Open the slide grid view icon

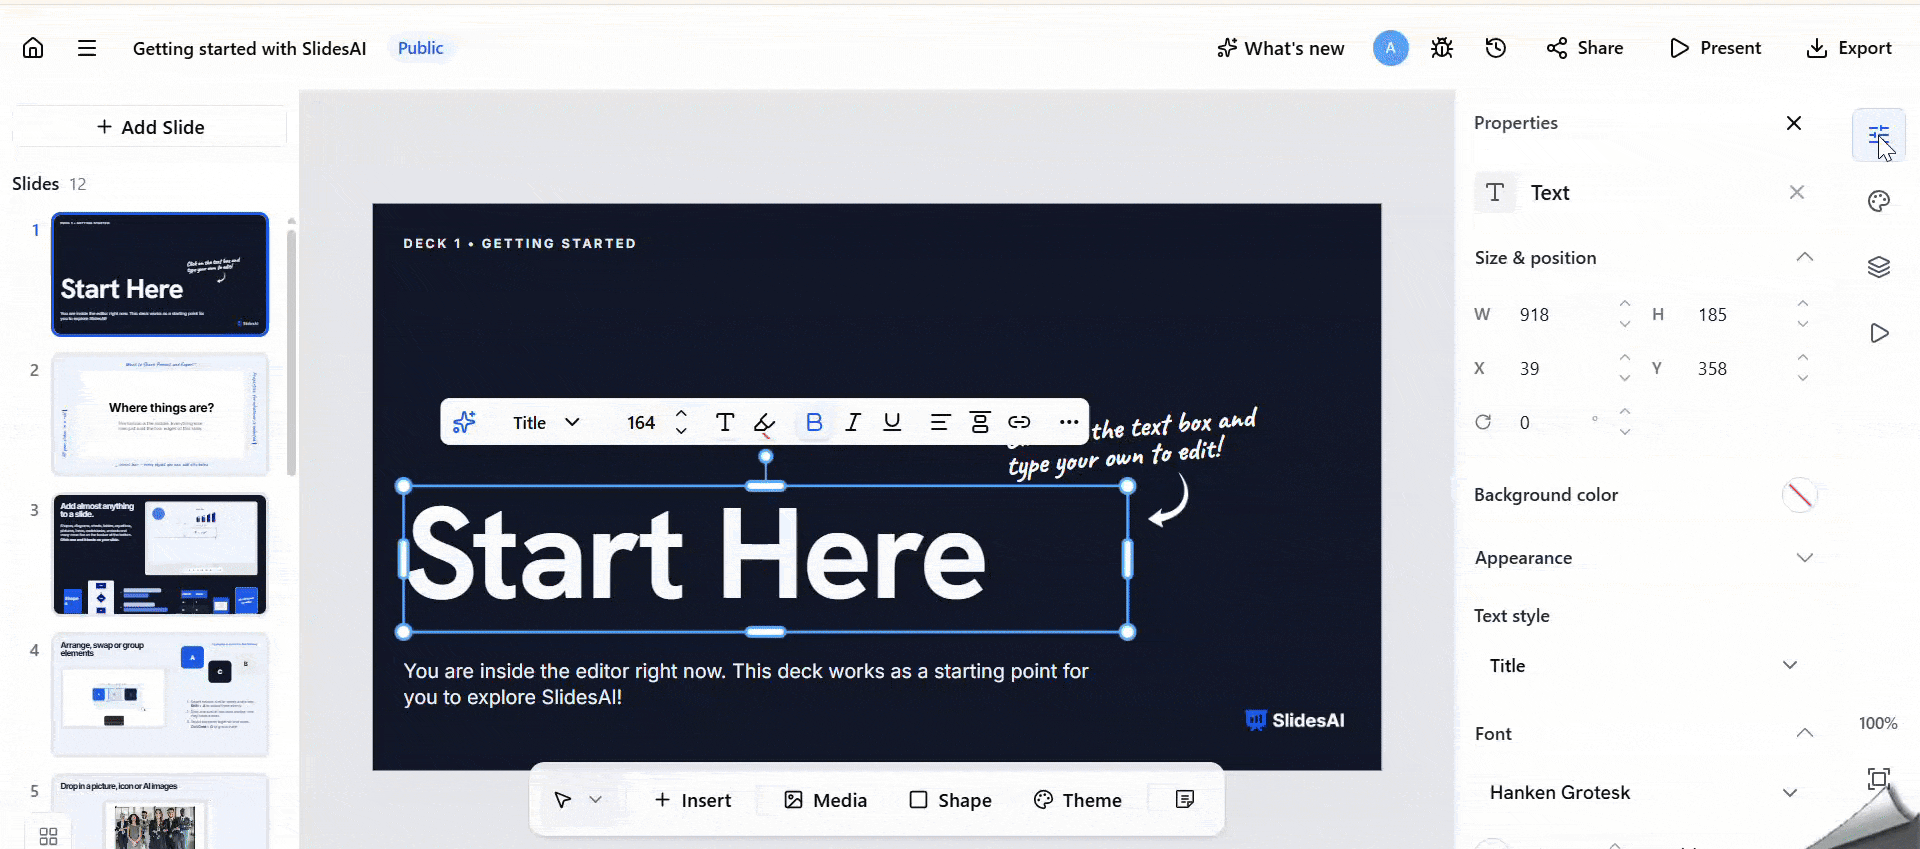48,836
